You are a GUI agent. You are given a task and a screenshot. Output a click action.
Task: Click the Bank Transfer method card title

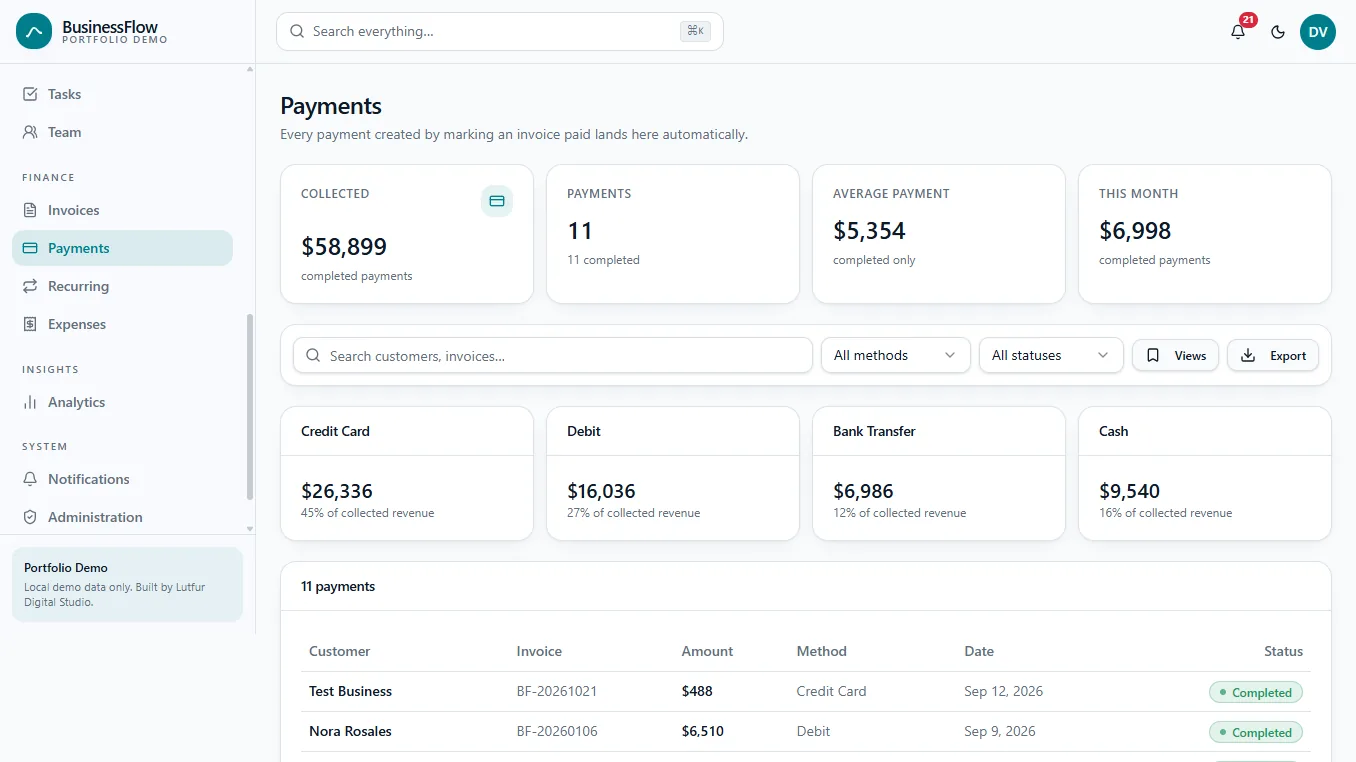coord(874,431)
